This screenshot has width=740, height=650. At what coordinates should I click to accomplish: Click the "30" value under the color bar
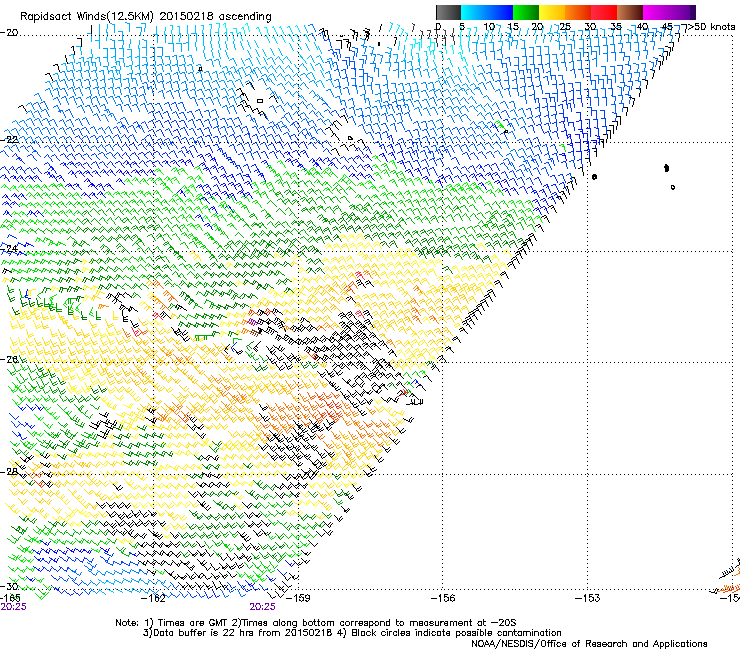pyautogui.click(x=590, y=26)
